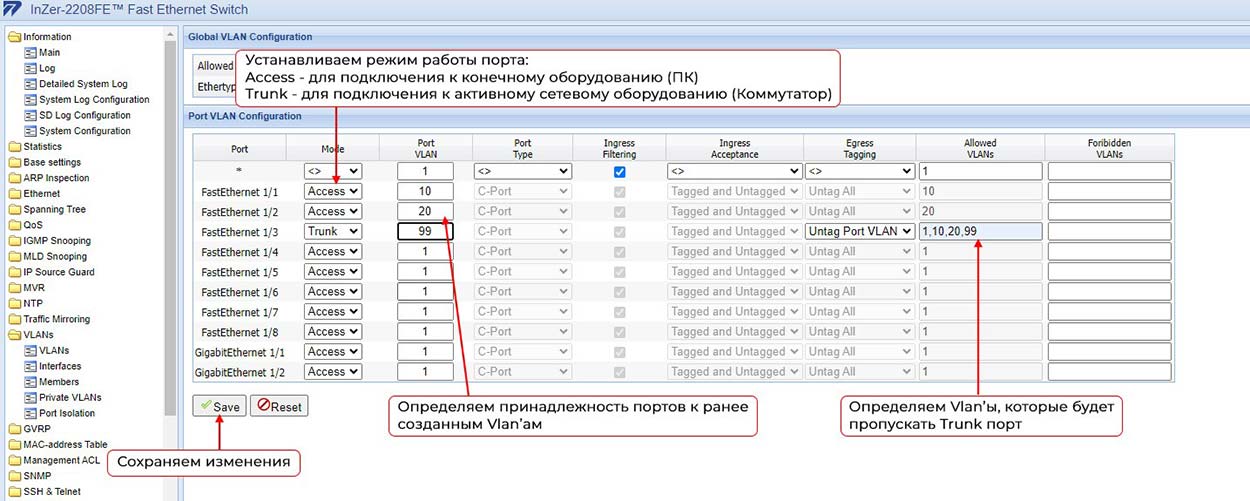
Task: Toggle Ingress Filtering checkbox for FastEthernet 1/5
Action: (619, 272)
